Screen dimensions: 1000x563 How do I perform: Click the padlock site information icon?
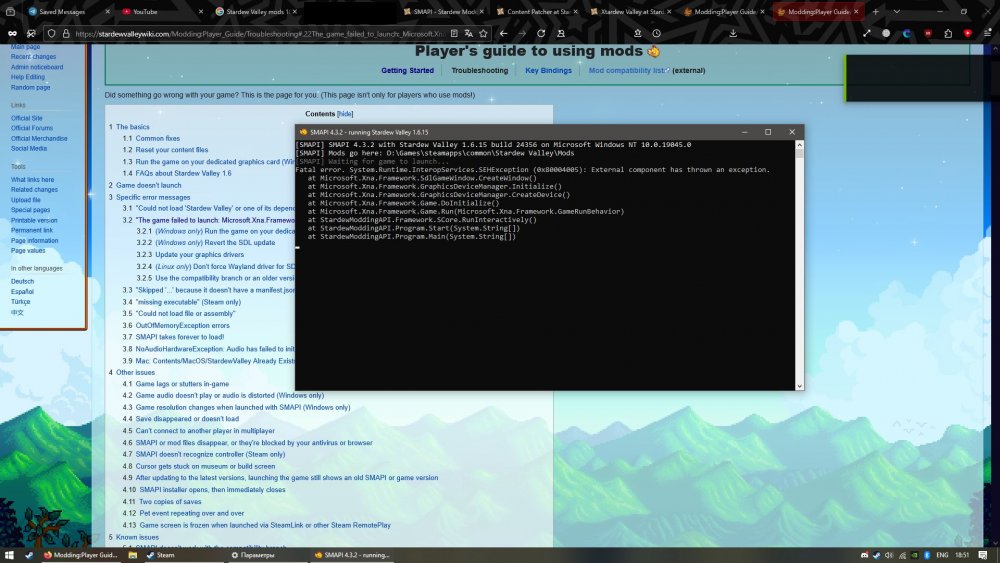click(x=66, y=33)
